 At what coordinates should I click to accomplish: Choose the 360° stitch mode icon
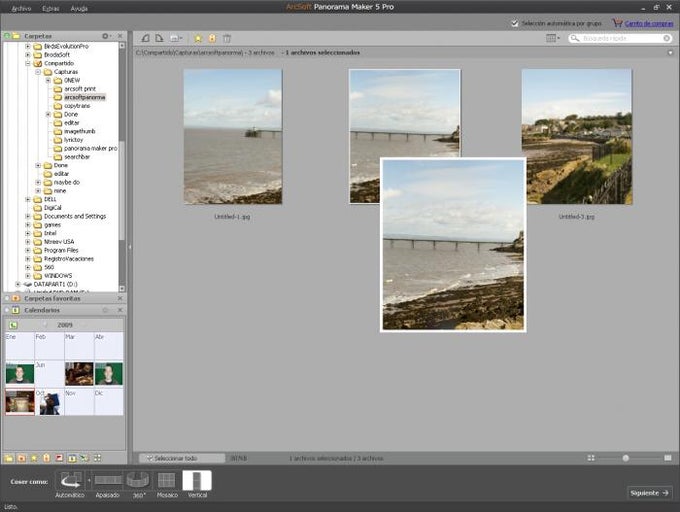tap(138, 480)
